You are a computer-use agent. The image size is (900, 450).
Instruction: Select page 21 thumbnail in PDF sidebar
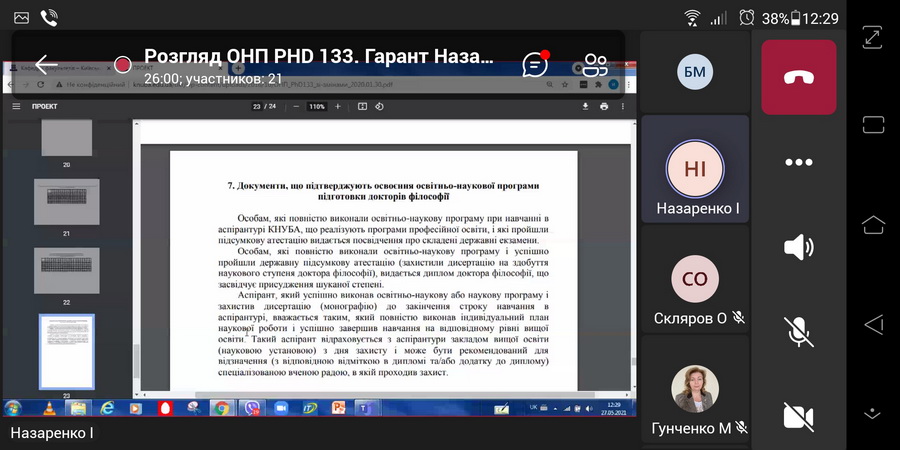click(x=66, y=202)
